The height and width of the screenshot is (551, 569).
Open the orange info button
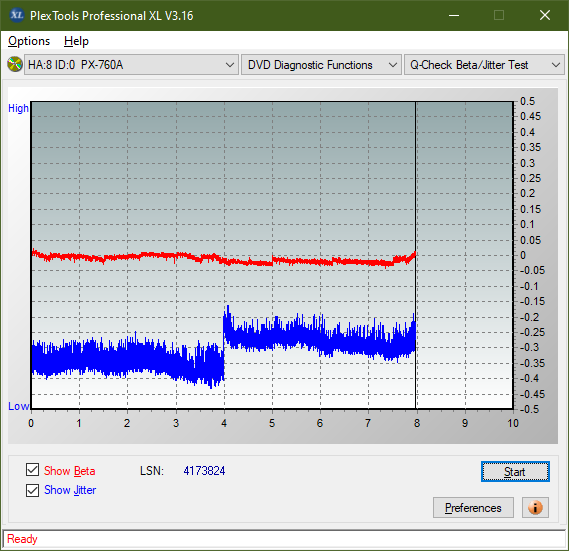535,507
